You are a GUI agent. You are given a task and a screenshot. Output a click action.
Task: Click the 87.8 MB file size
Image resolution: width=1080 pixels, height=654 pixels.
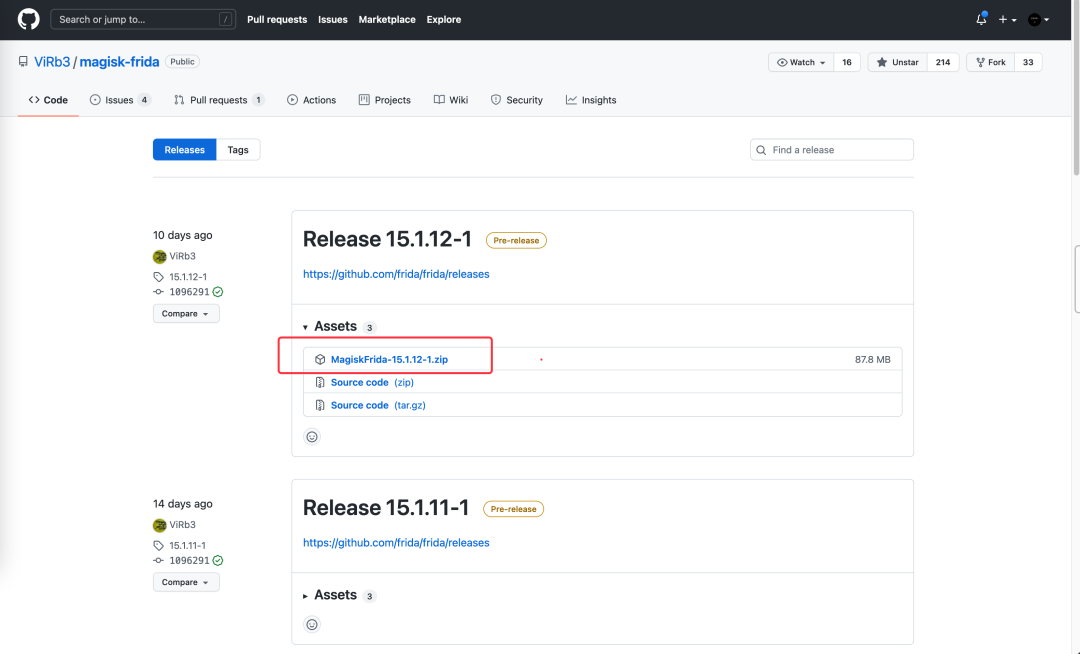[x=873, y=359]
